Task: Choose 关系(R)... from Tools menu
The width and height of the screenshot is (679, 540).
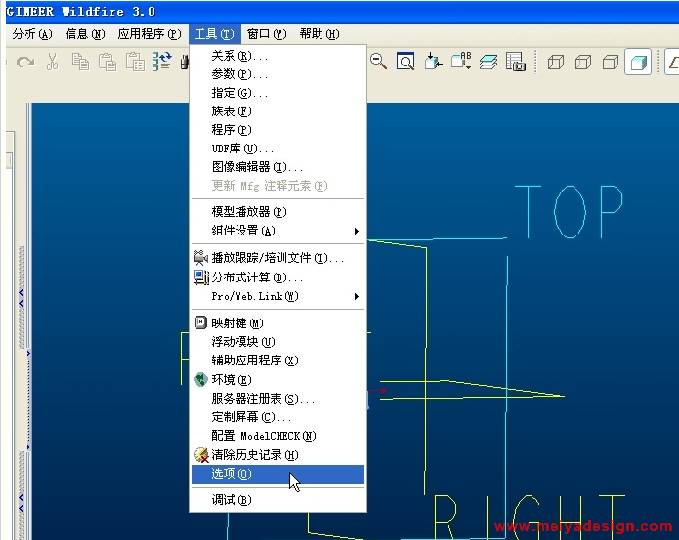Action: (278, 56)
